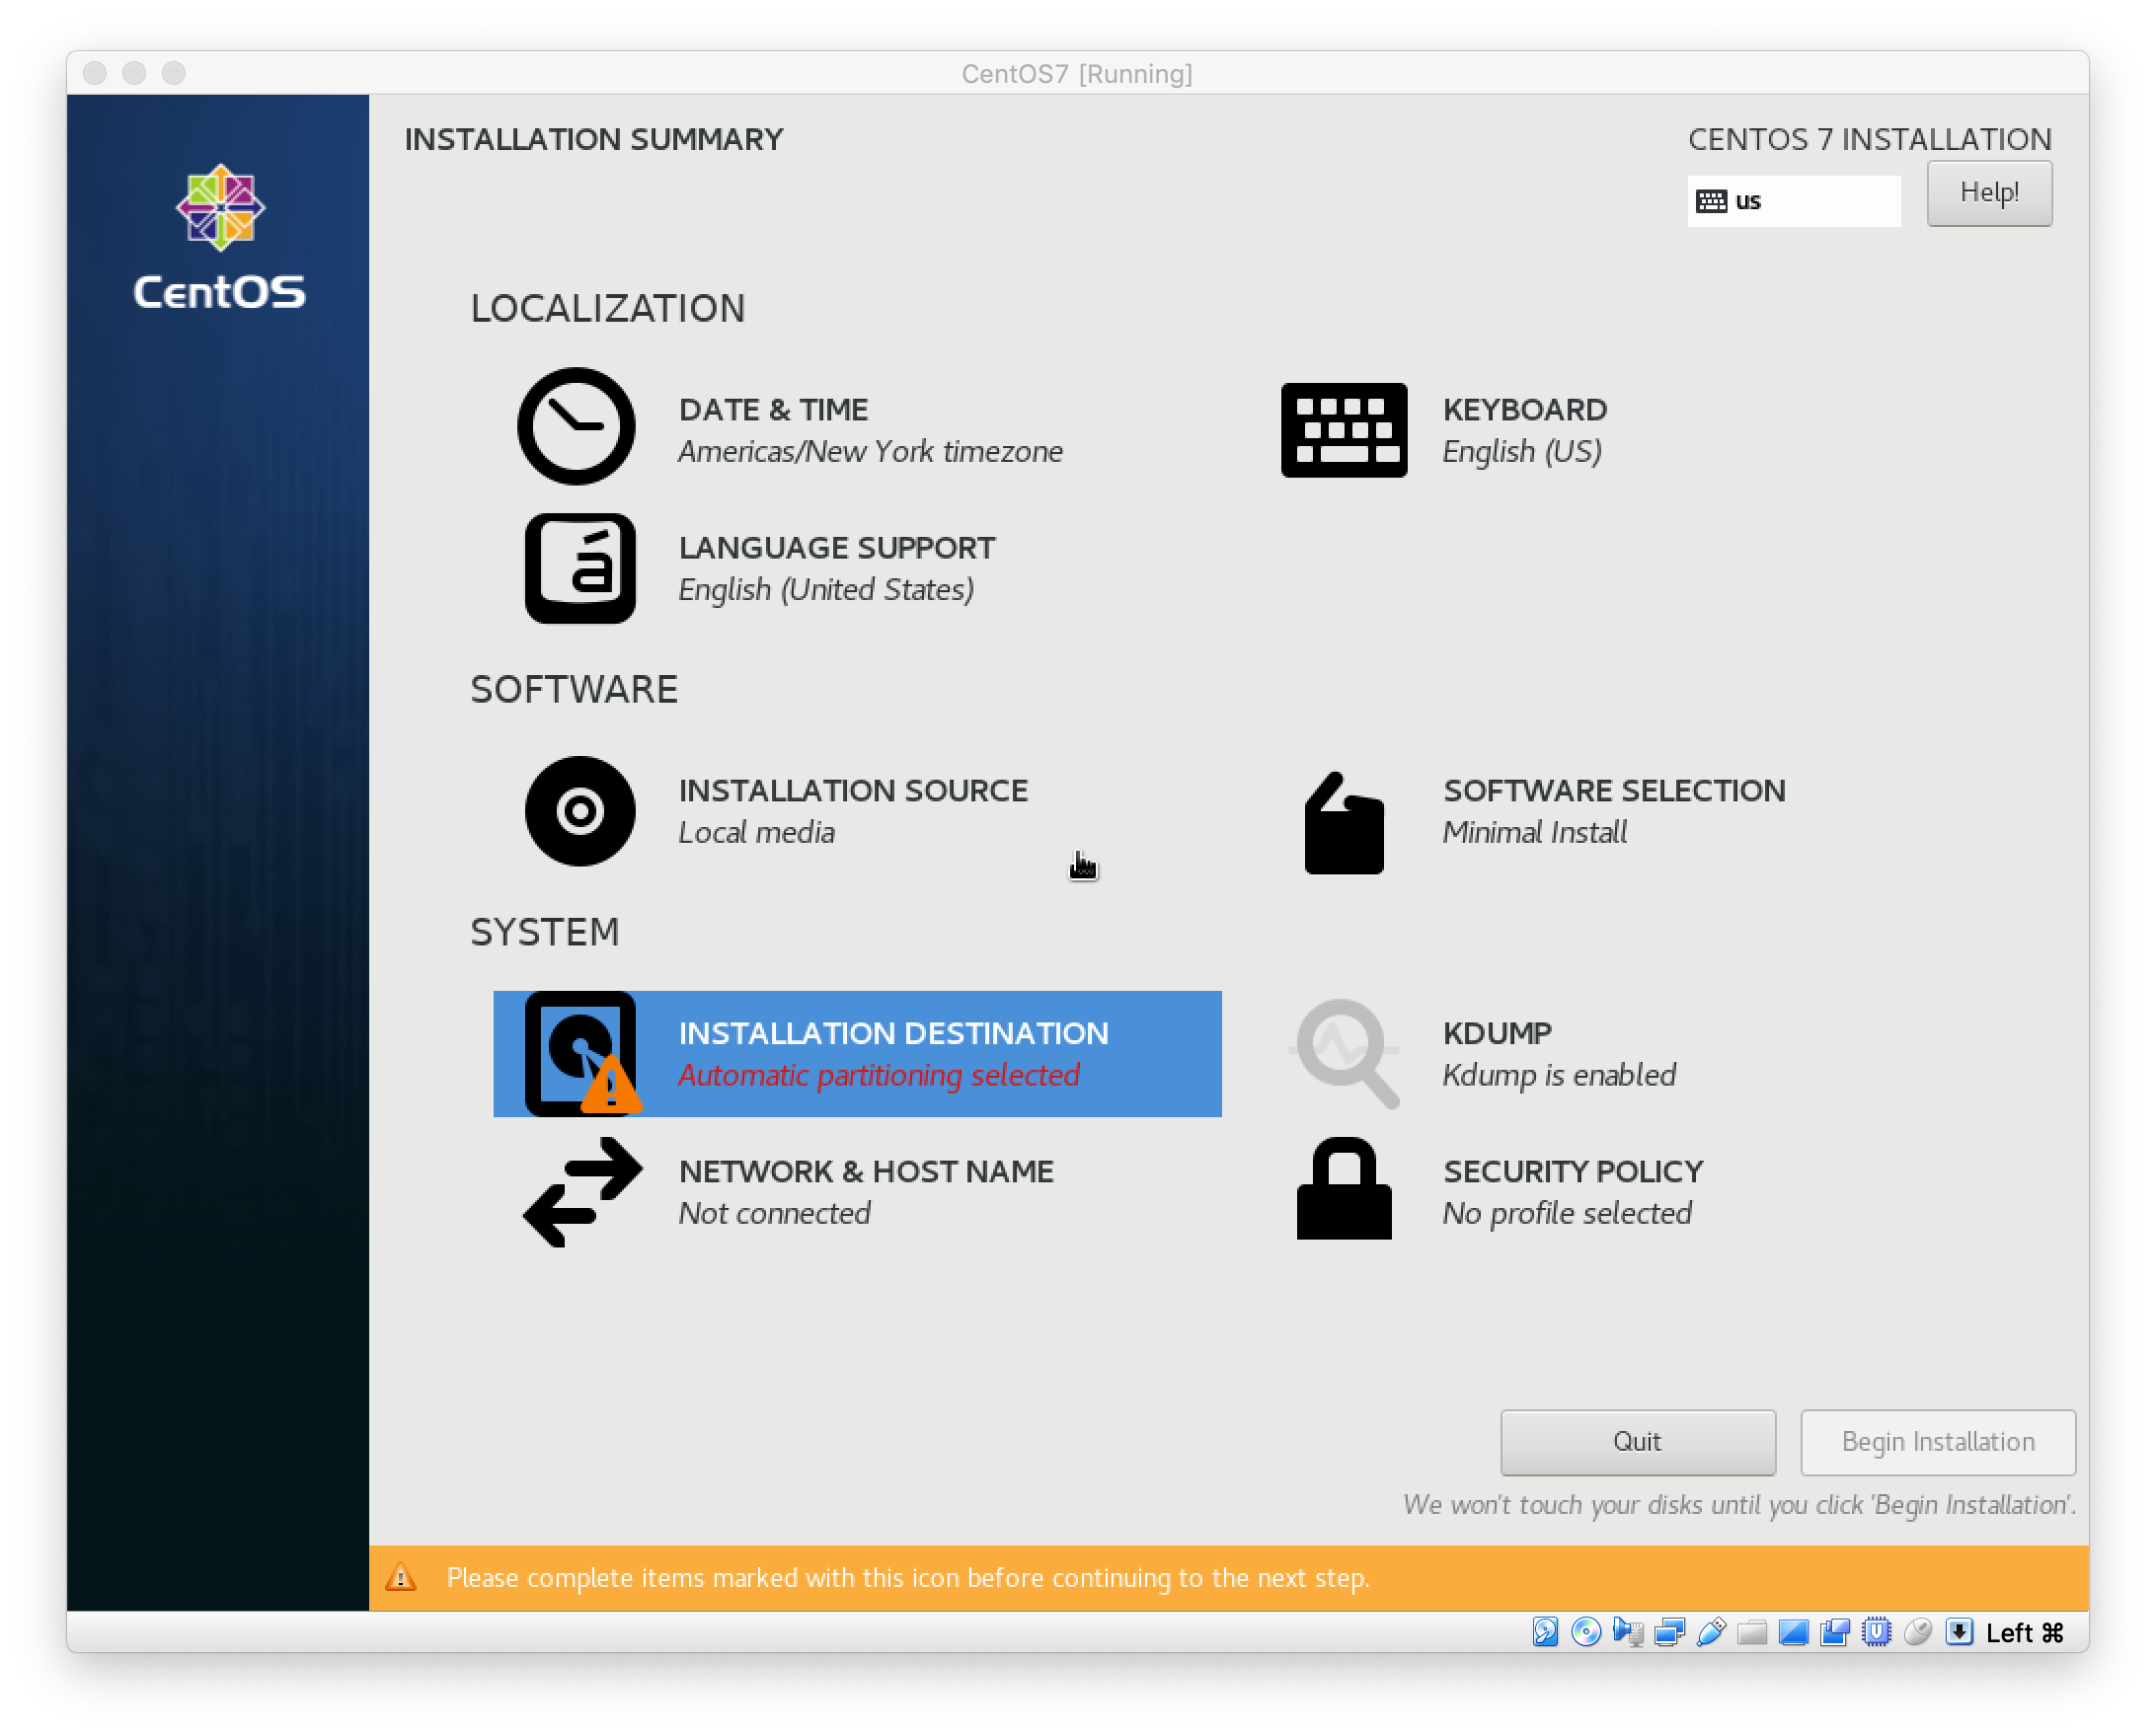Click VirtualBox hard disk activity icon
Viewport: 2156px width, 1735px height.
point(1545,1632)
